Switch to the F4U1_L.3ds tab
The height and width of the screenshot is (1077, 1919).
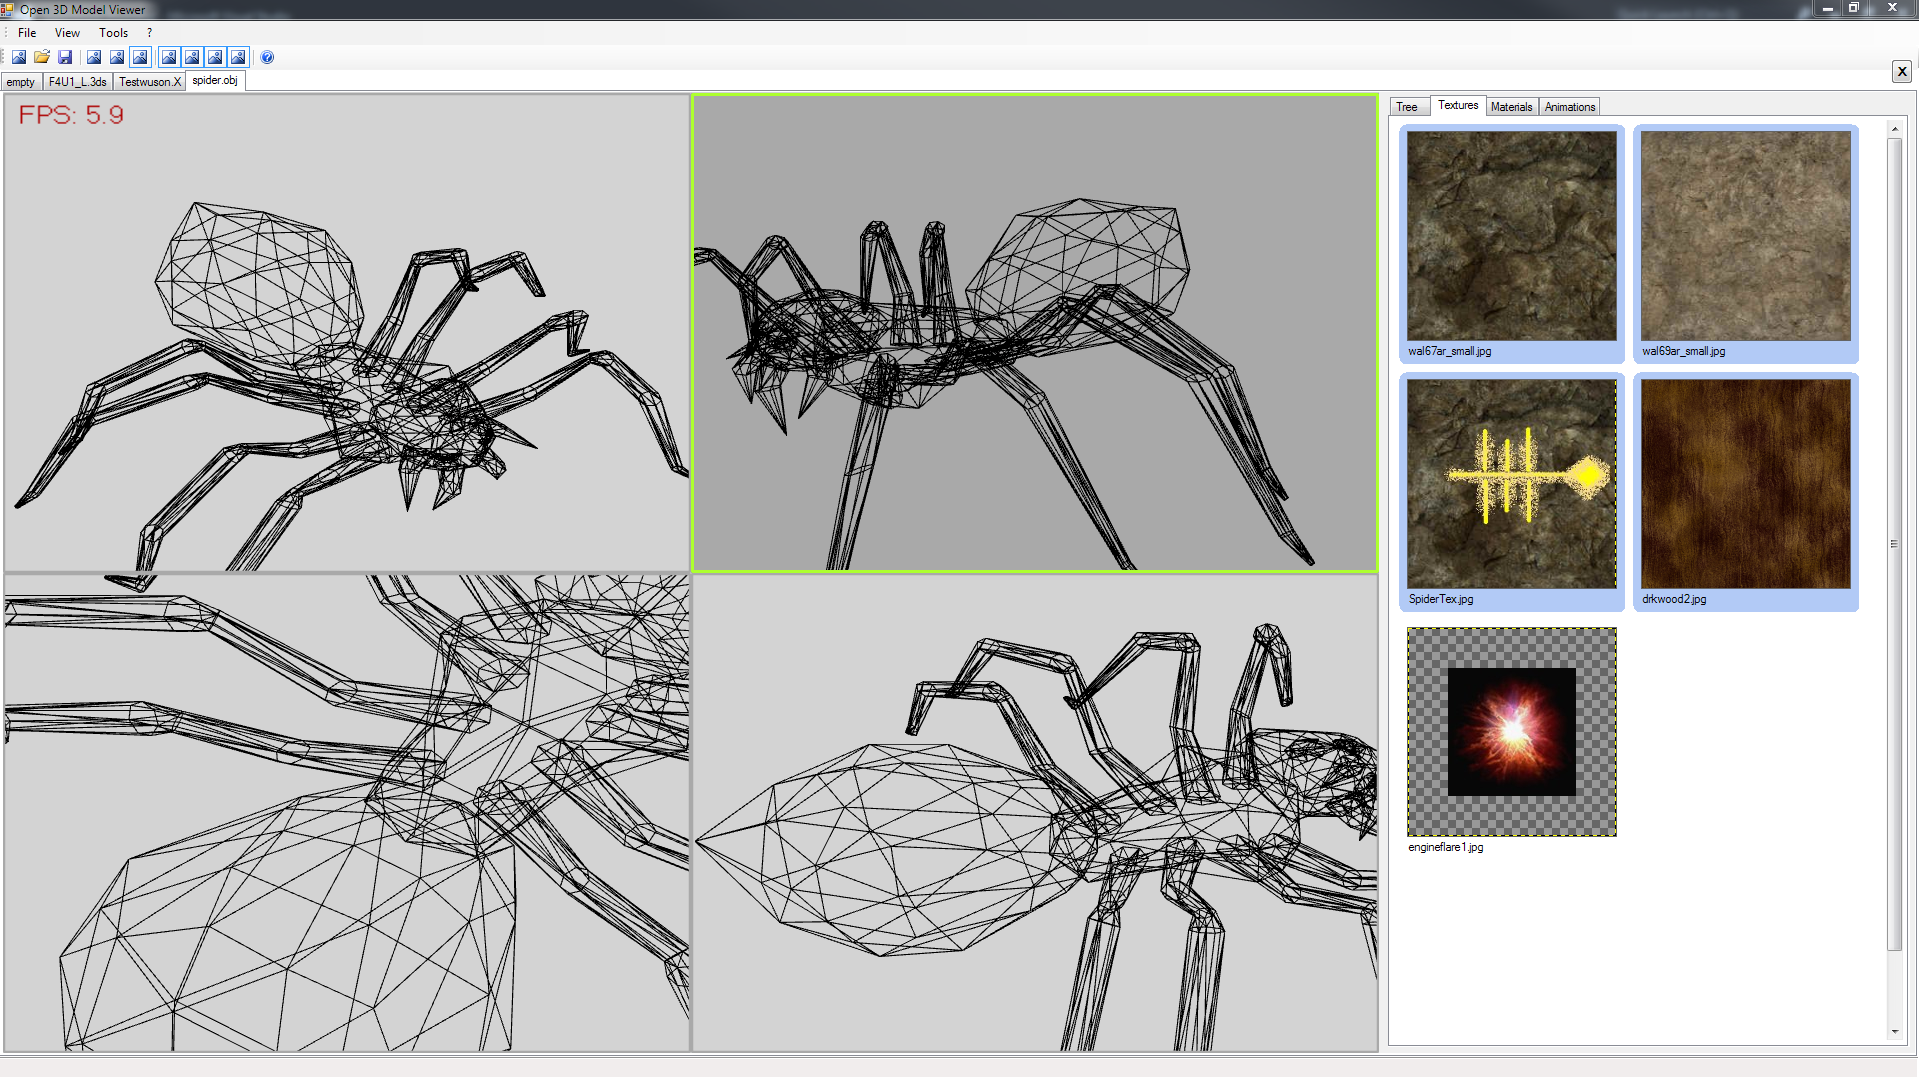(77, 82)
